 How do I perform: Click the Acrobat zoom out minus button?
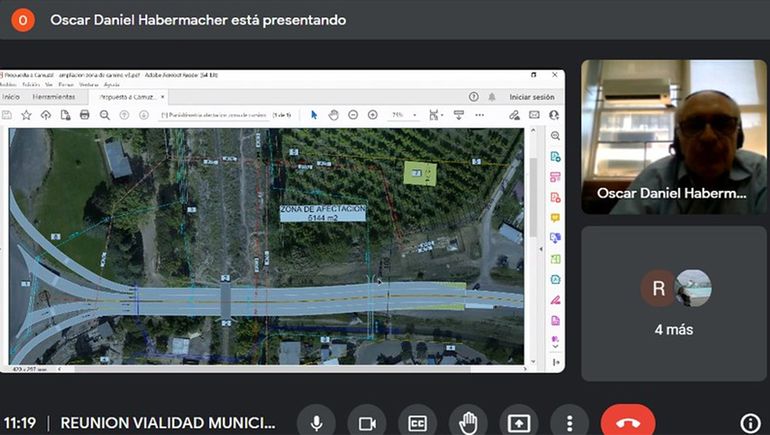pos(353,115)
